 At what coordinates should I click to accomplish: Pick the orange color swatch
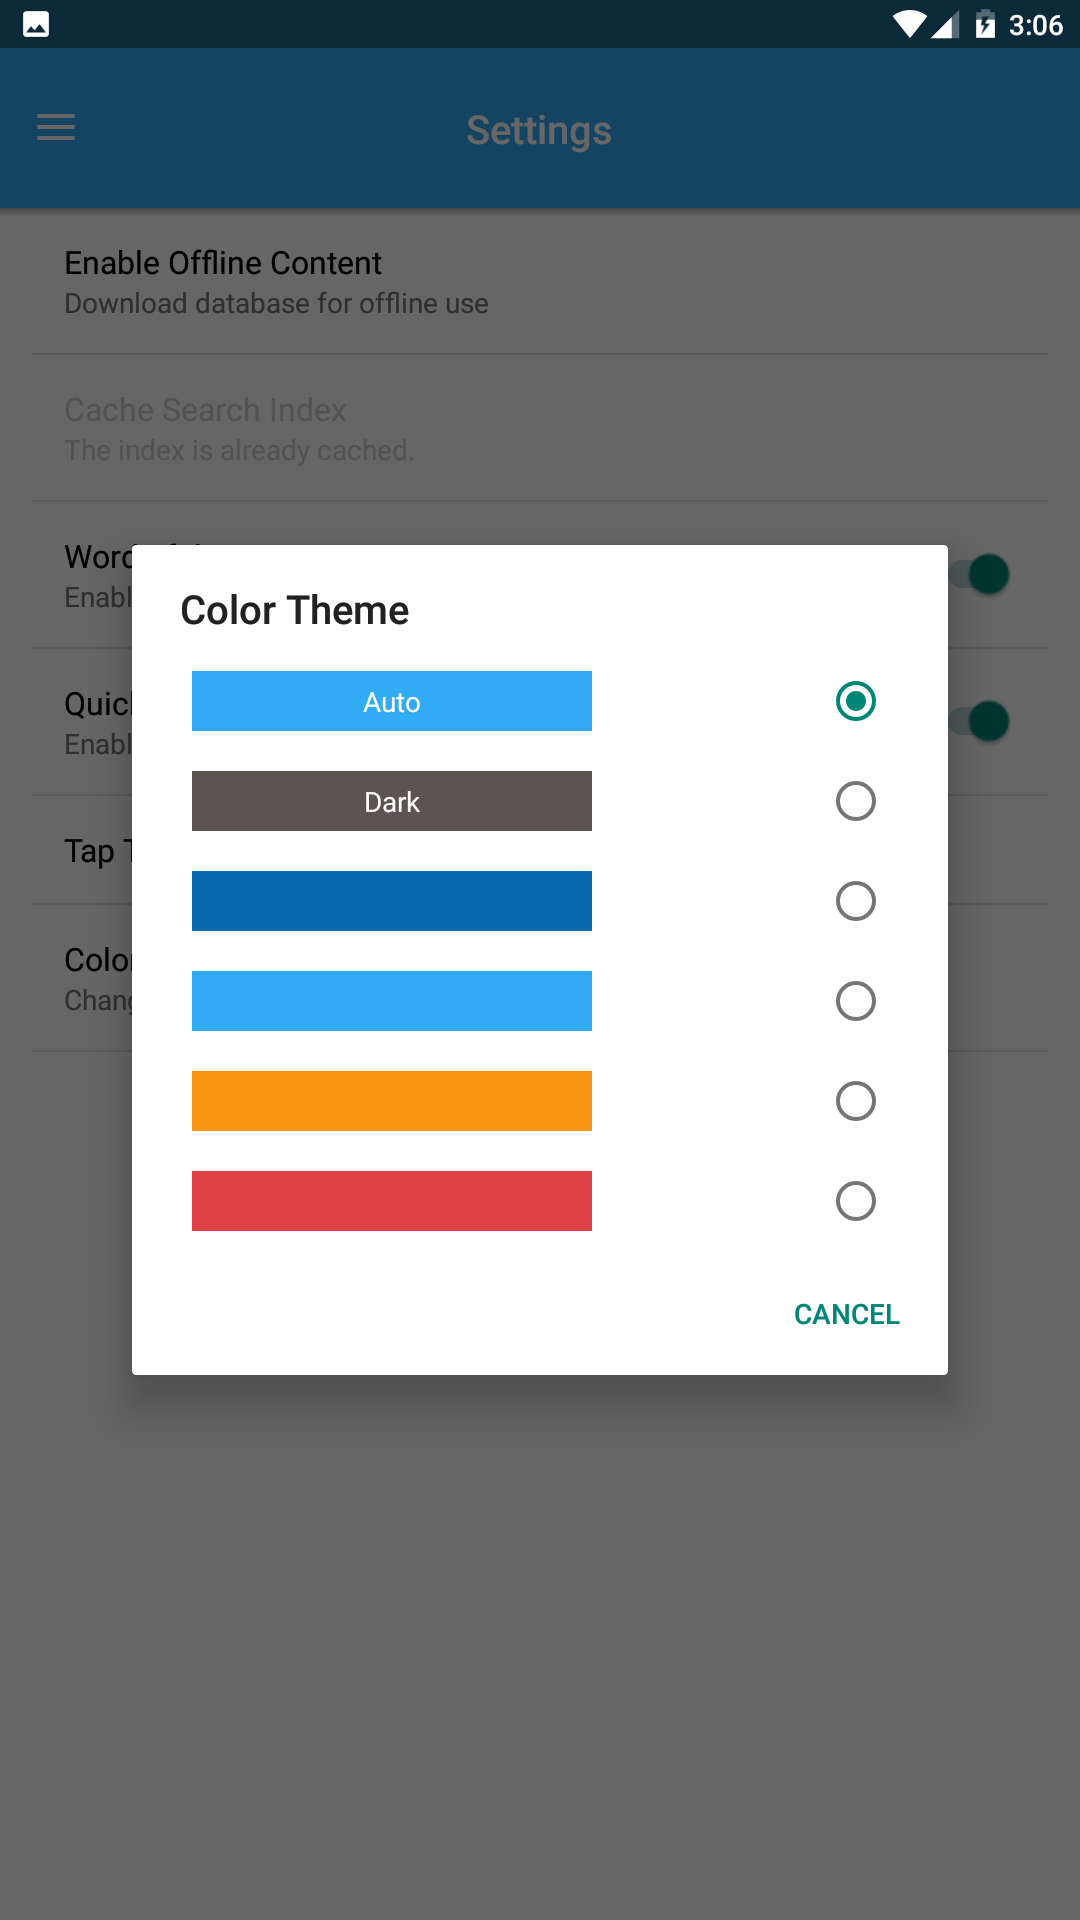click(x=392, y=1101)
